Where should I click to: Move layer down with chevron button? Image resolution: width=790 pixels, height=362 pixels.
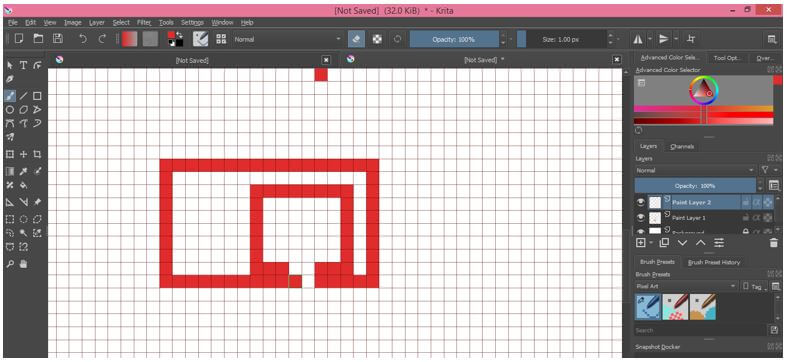point(682,243)
